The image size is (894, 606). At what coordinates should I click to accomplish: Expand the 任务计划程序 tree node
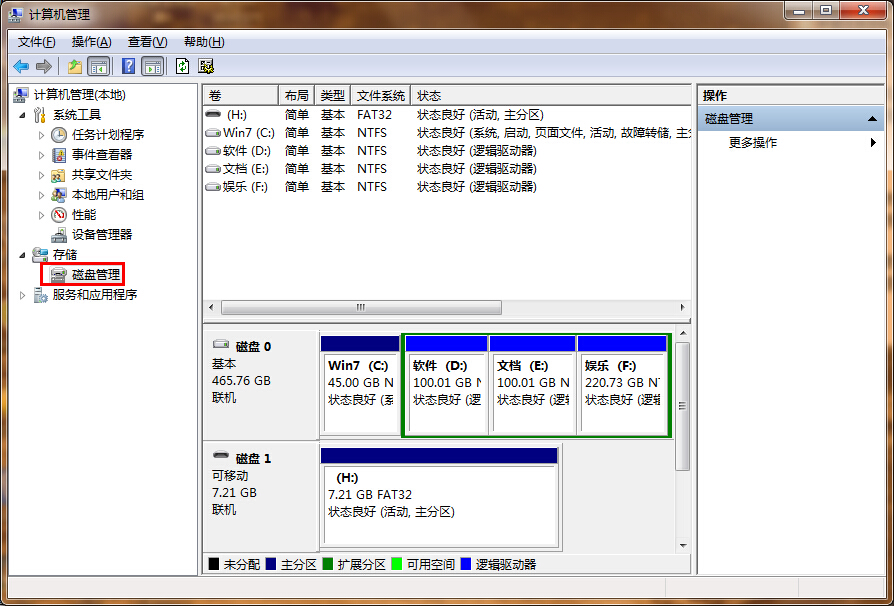41,135
